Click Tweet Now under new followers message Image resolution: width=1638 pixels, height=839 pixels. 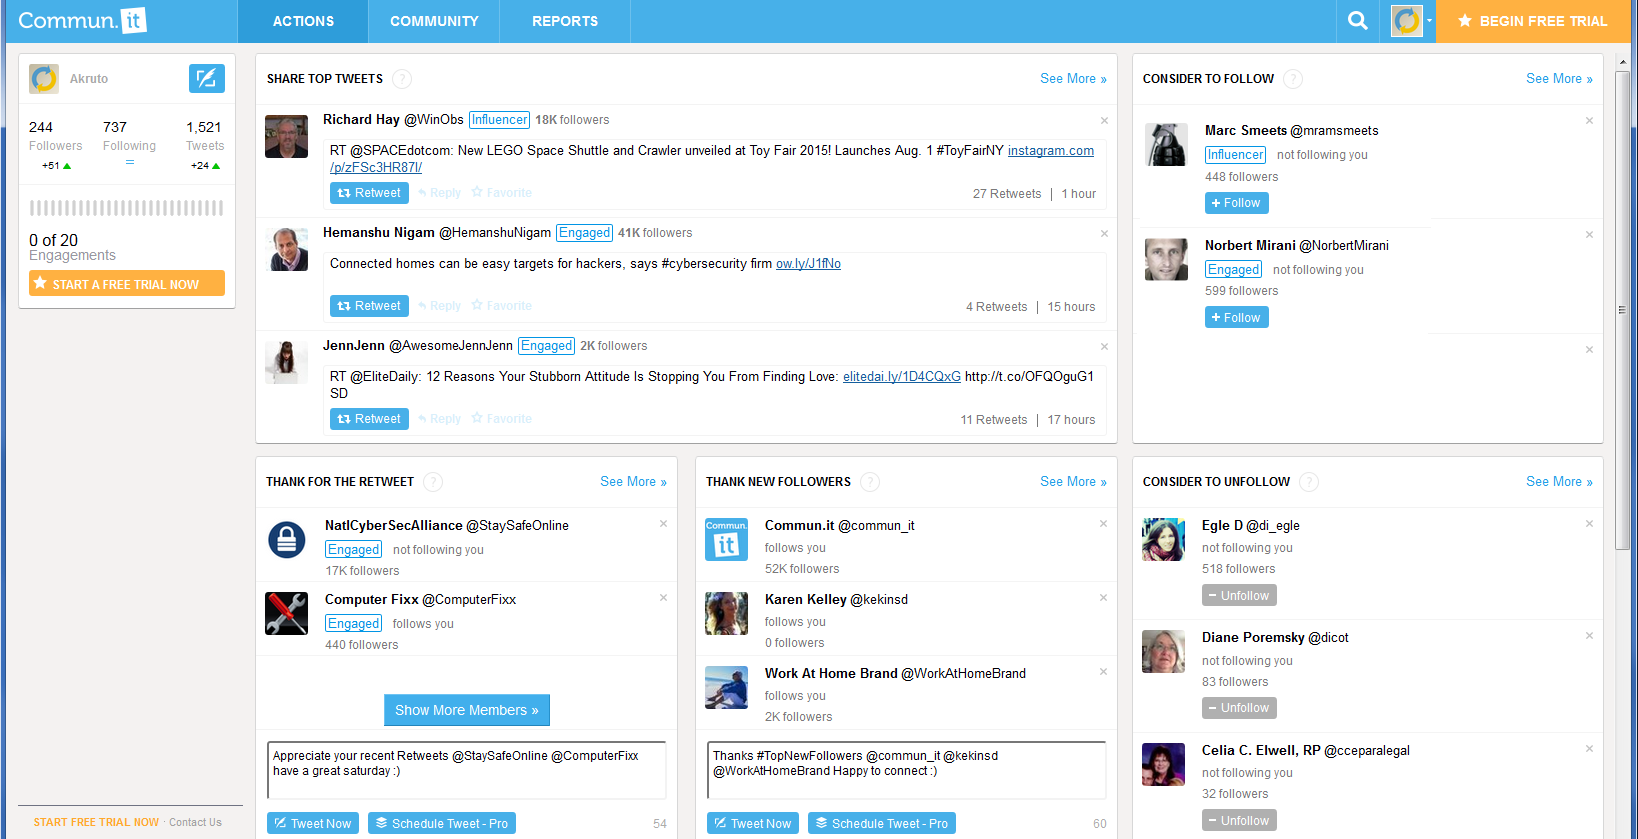coord(753,824)
